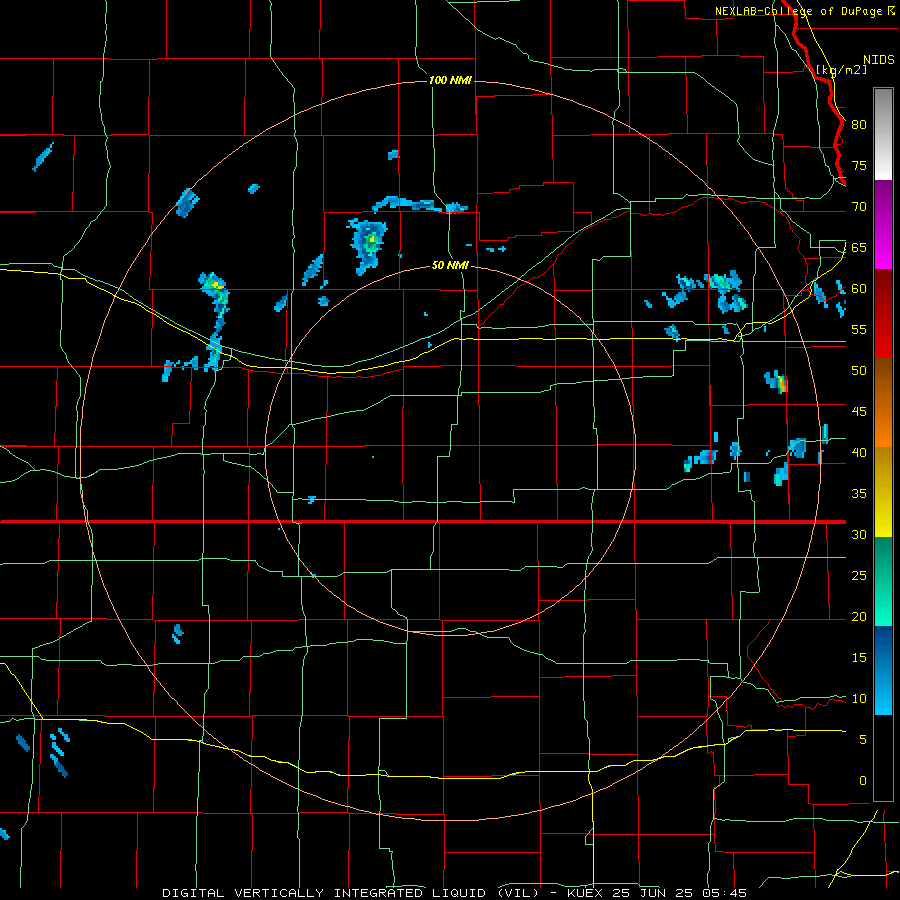The image size is (900, 900).
Task: Click the 30 value on the color scale
Action: pyautogui.click(x=859, y=535)
